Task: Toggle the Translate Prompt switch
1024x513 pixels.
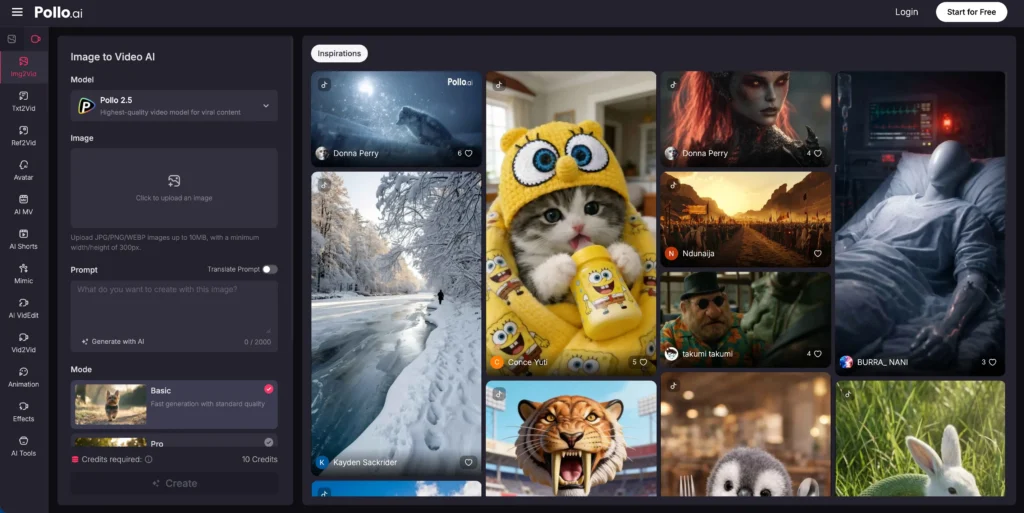Action: 270,269
